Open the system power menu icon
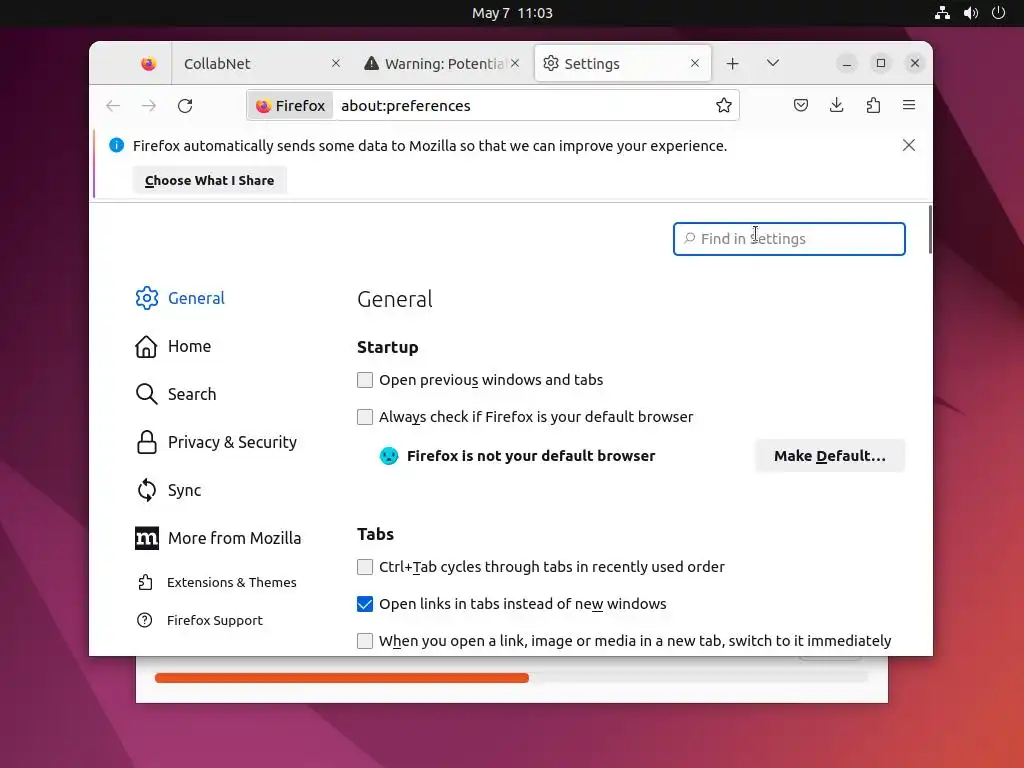 (998, 13)
